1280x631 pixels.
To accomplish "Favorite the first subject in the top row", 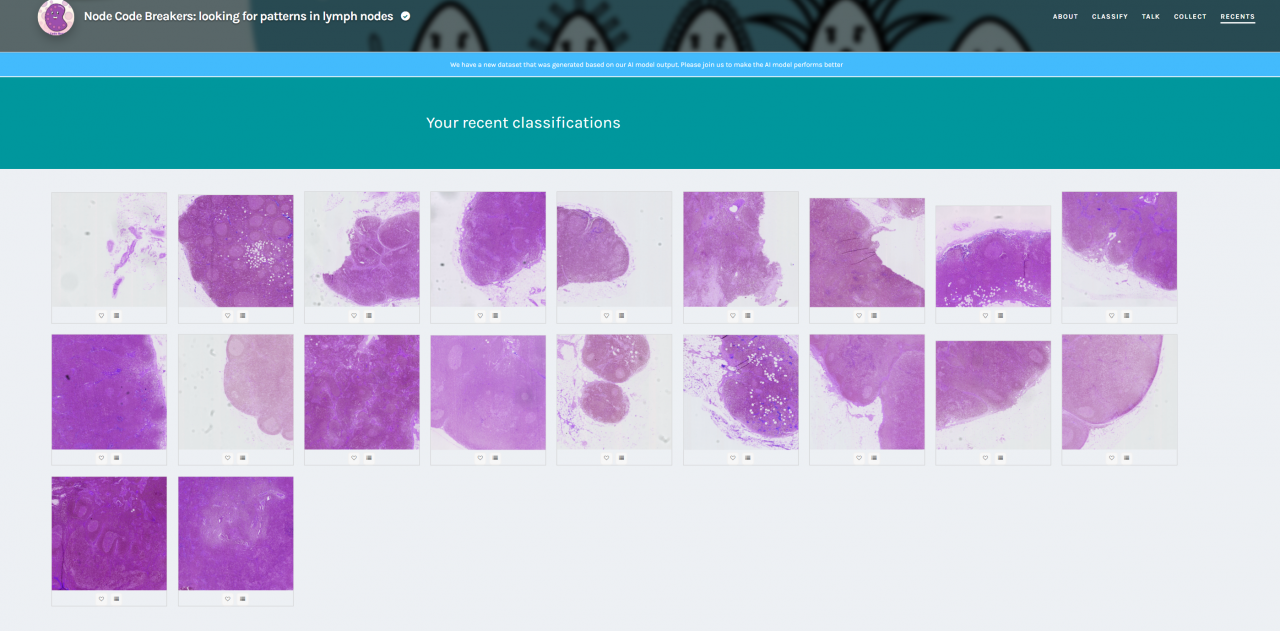I will click(101, 315).
